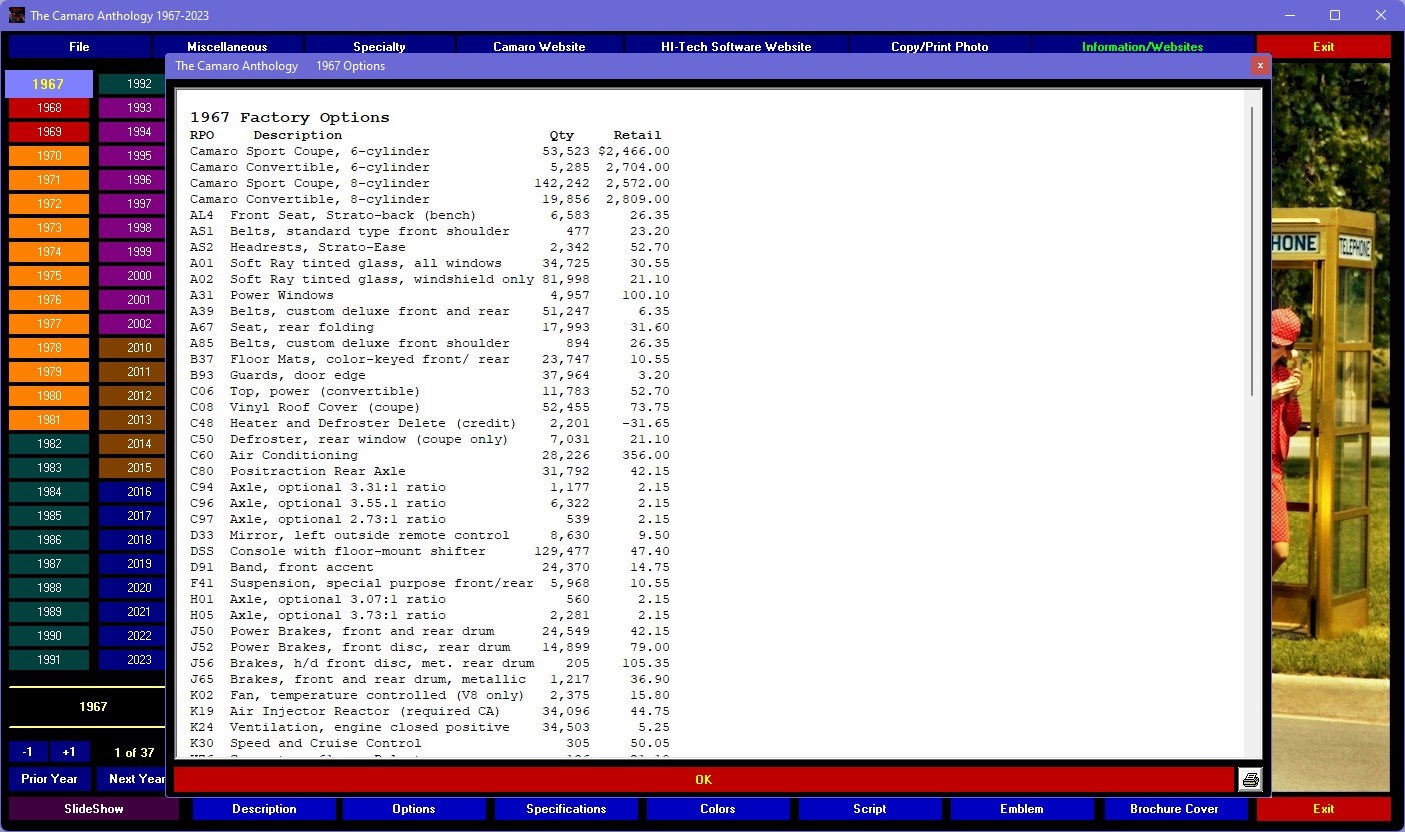Select year 2023

(132, 660)
